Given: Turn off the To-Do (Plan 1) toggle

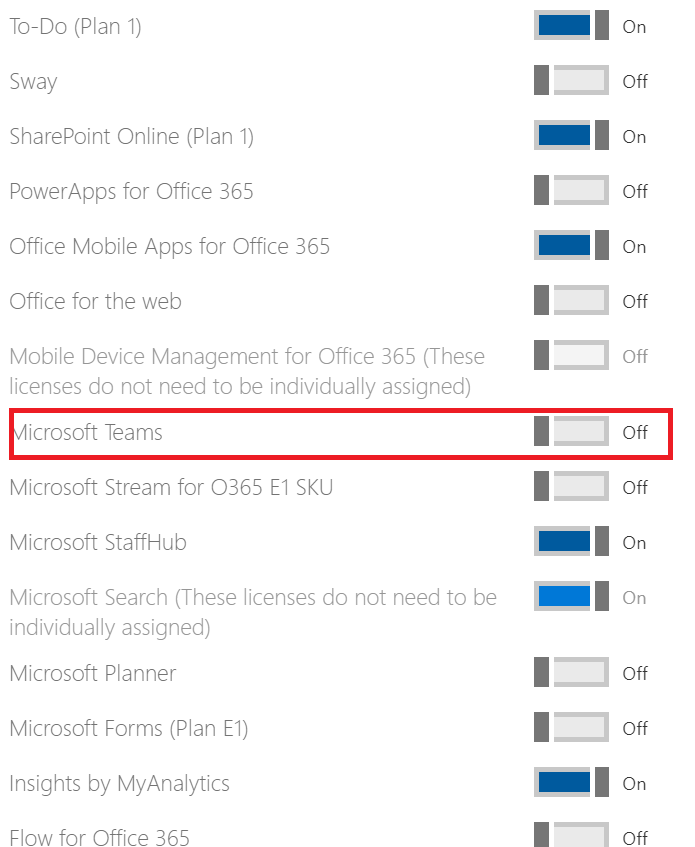Looking at the screenshot, I should click(571, 25).
